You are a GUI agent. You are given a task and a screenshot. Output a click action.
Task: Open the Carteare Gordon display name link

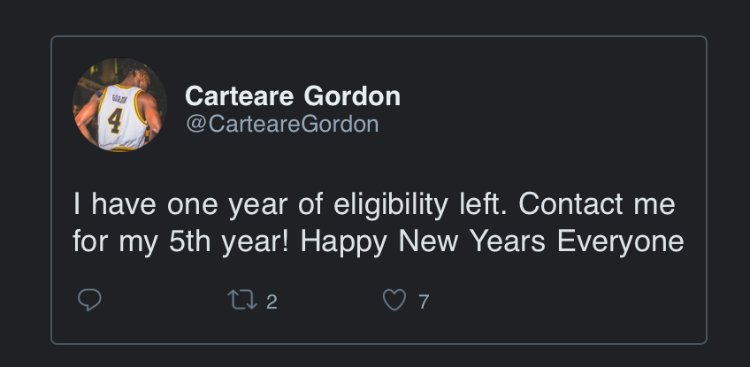292,96
